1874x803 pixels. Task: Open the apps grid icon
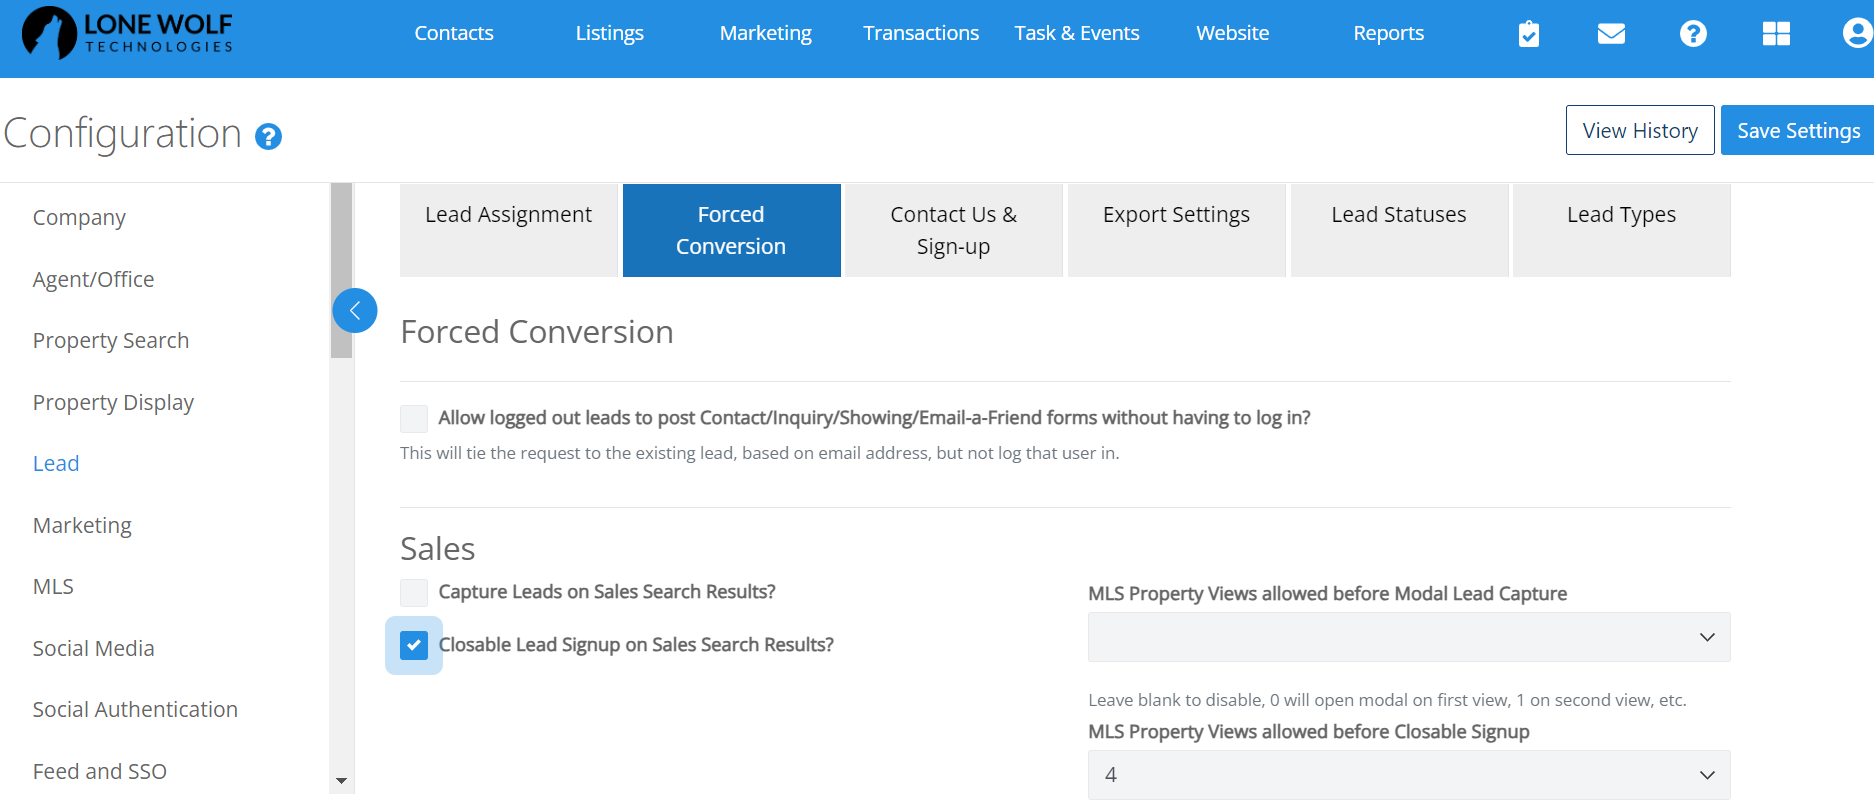coord(1776,33)
